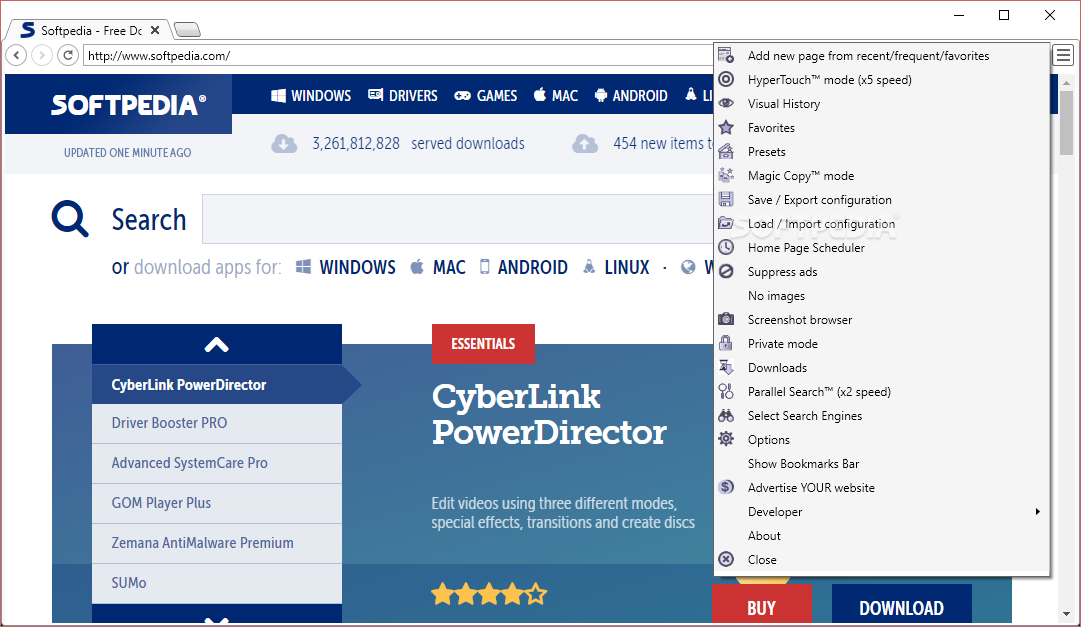The image size is (1081, 627).
Task: Select Load / Import configuration
Action: pos(882,223)
